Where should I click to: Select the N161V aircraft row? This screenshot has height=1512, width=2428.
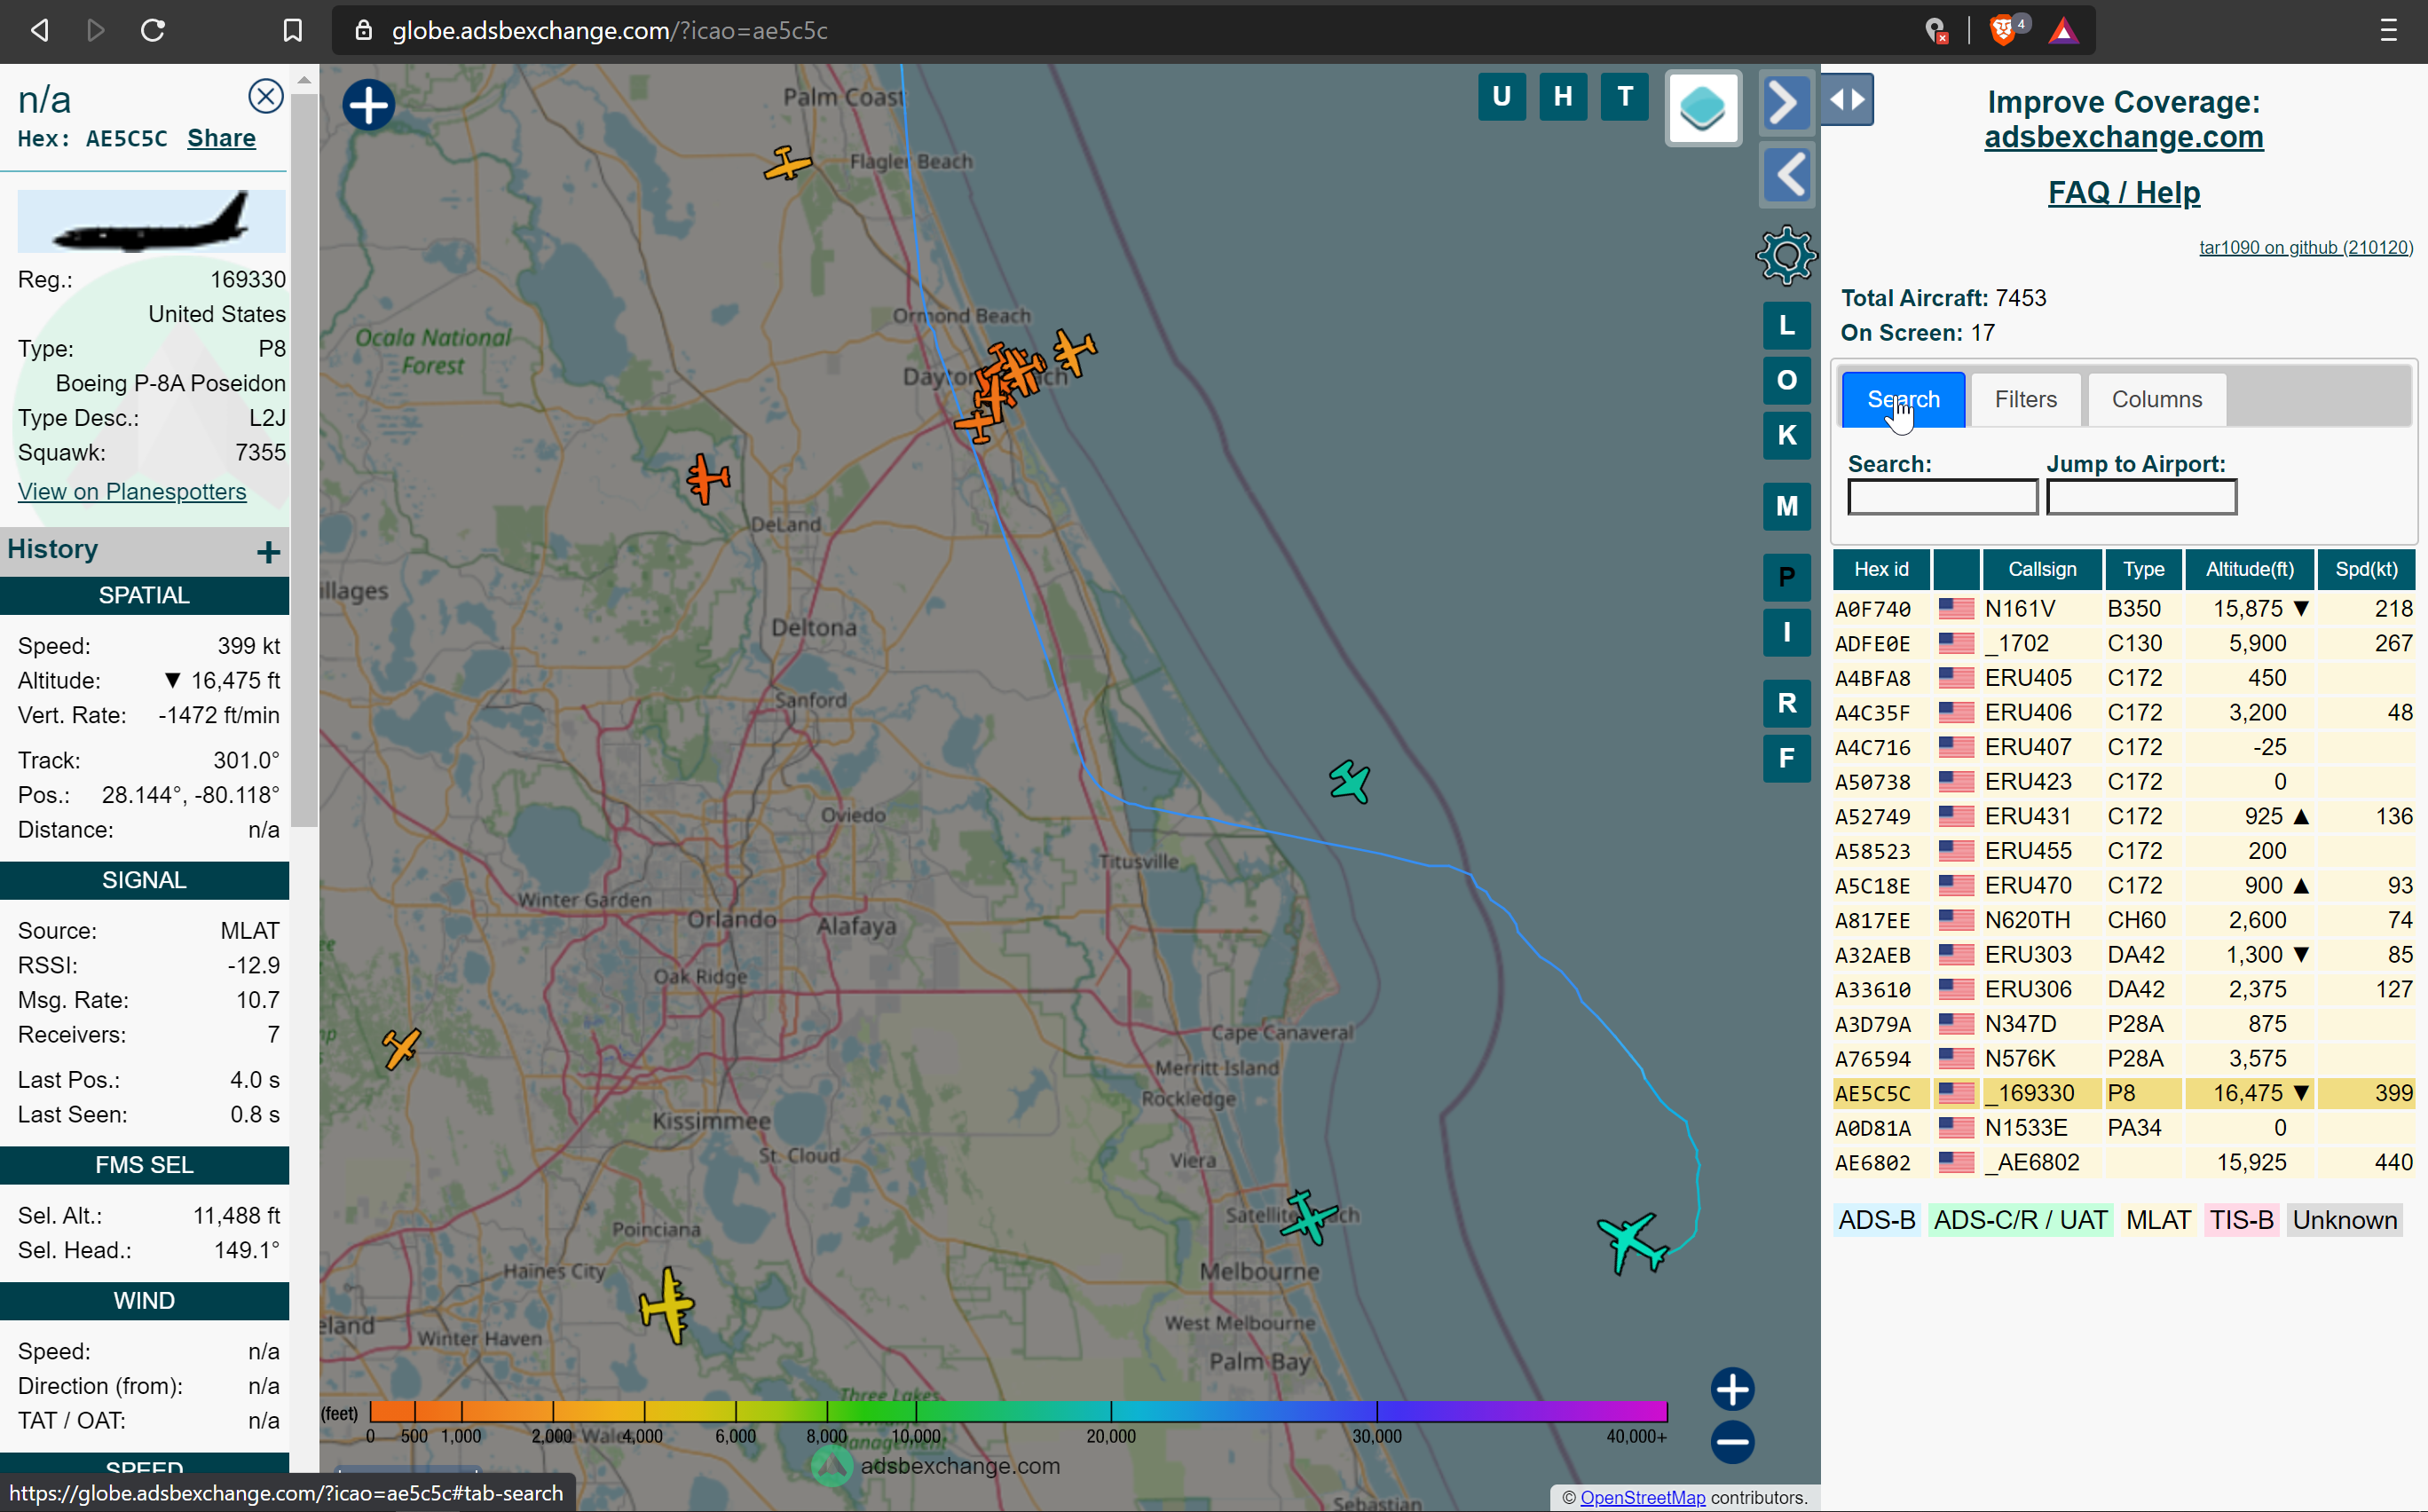[2124, 608]
